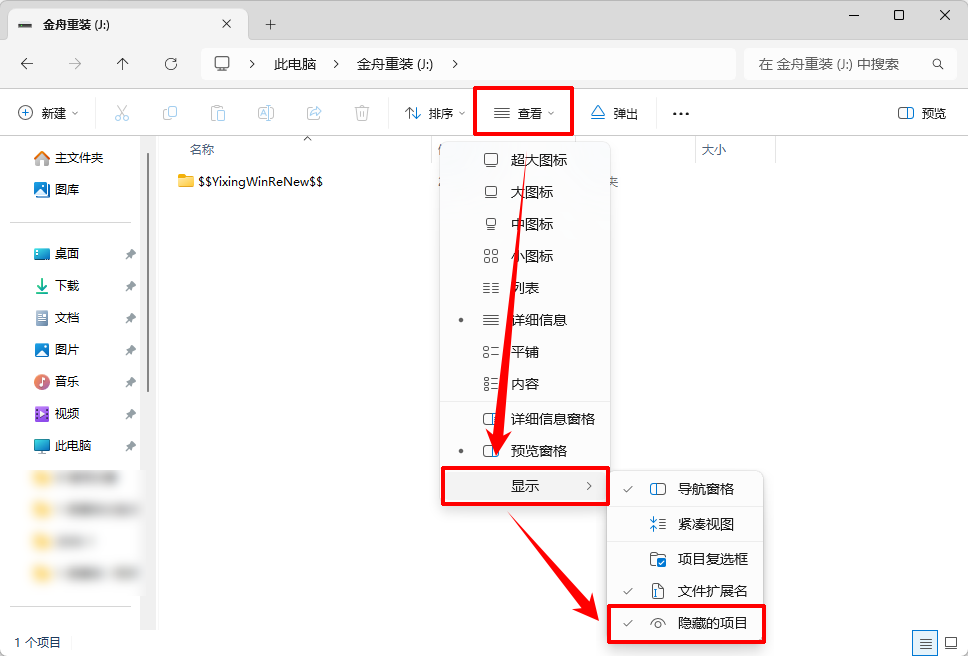
Task: Toggle 导航窗格 navigation pane option
Action: click(686, 489)
